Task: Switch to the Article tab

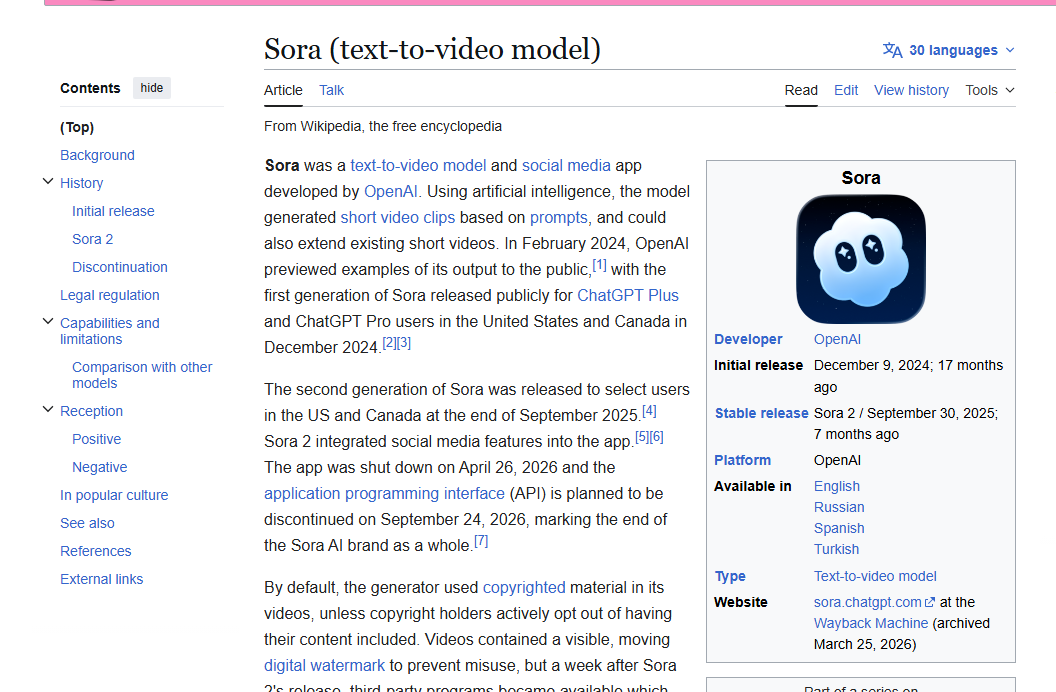Action: [283, 90]
